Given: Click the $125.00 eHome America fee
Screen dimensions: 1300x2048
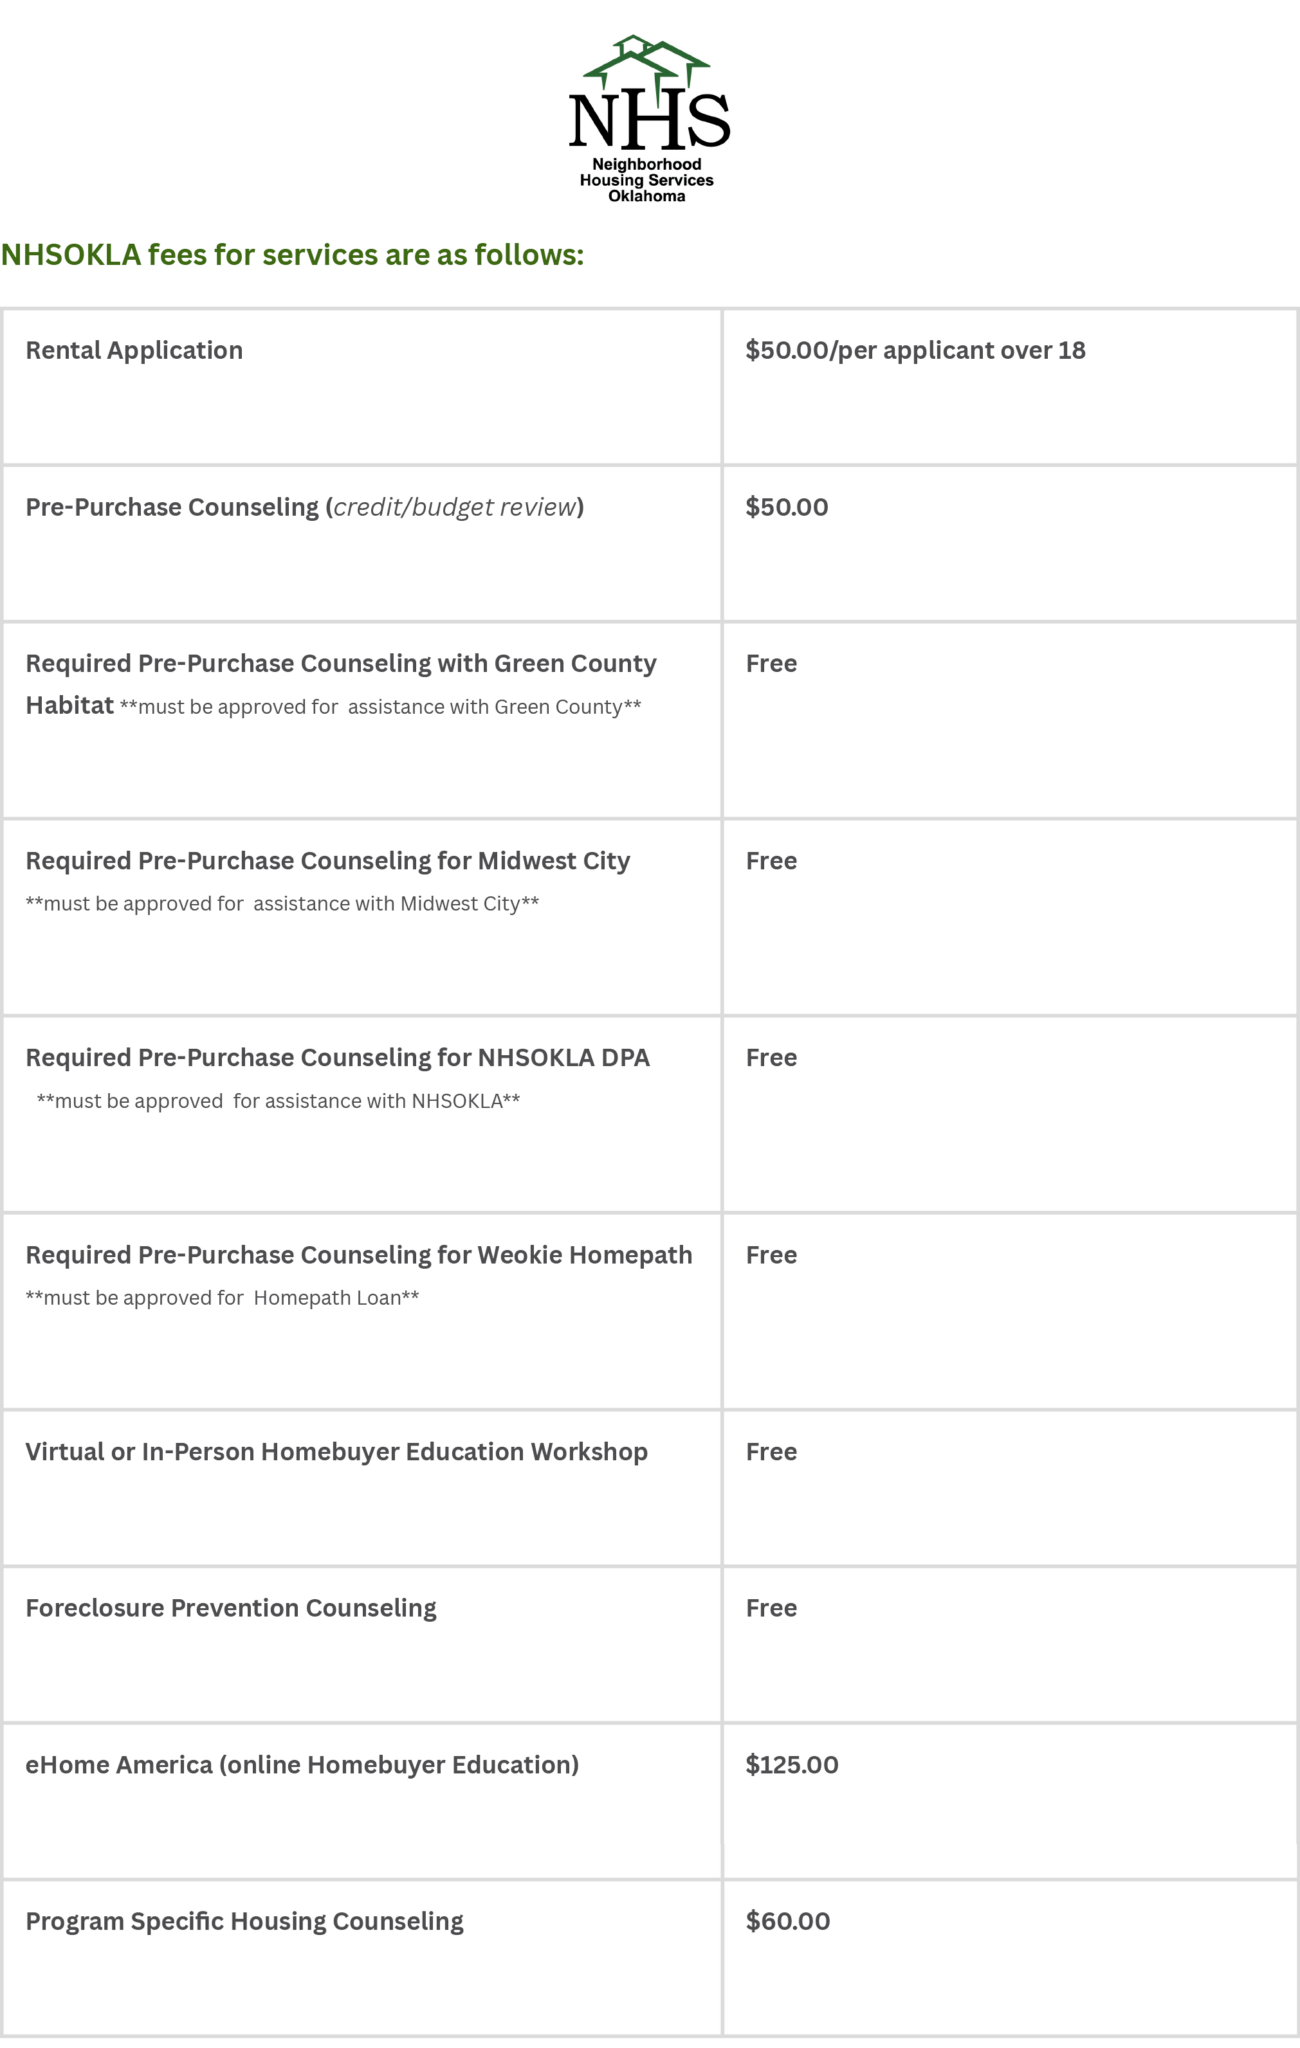Looking at the screenshot, I should pyautogui.click(x=792, y=1765).
